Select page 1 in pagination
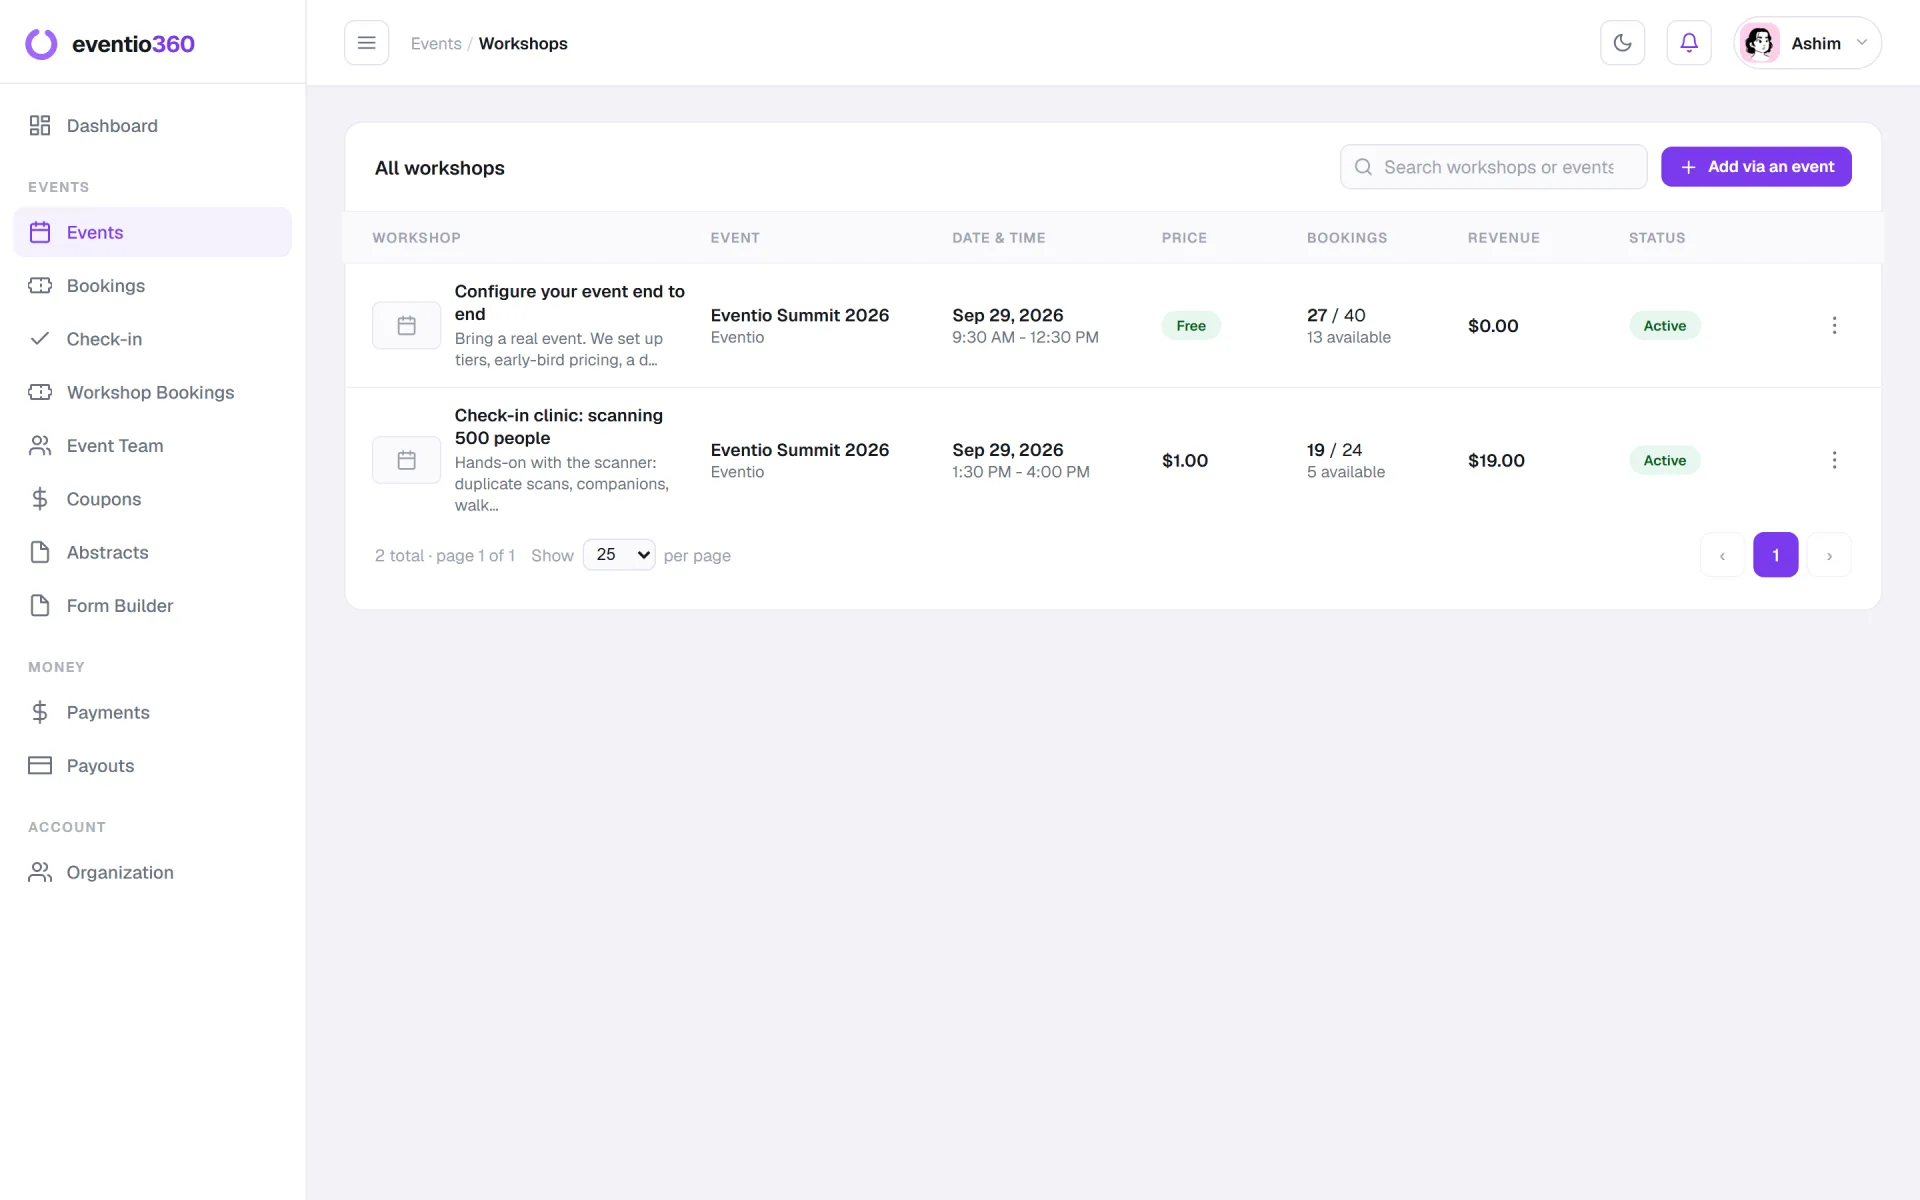The height and width of the screenshot is (1200, 1920). point(1776,555)
